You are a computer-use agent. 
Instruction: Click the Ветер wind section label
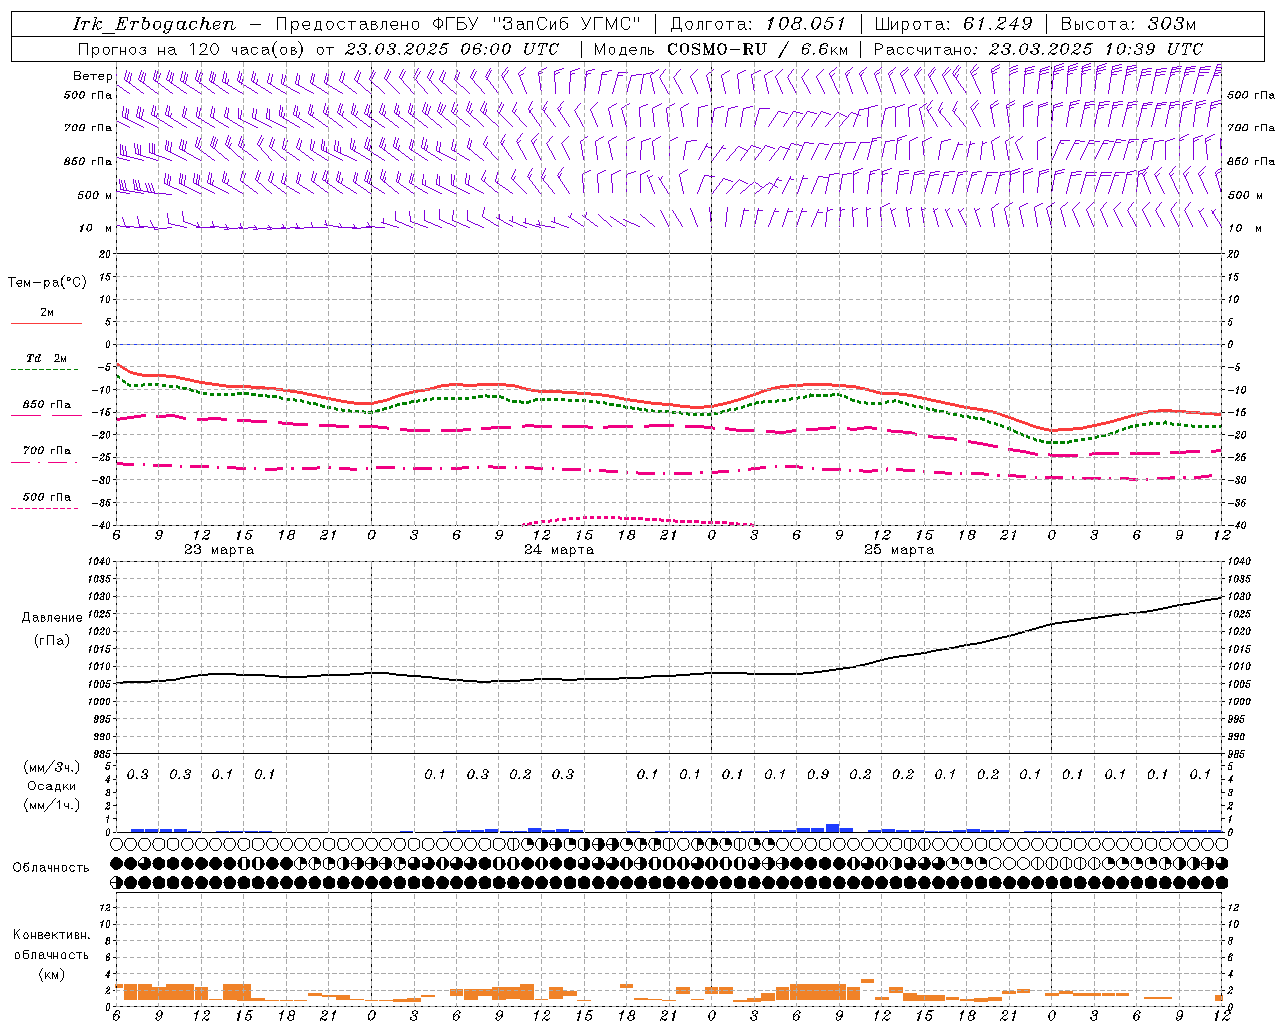tap(92, 76)
